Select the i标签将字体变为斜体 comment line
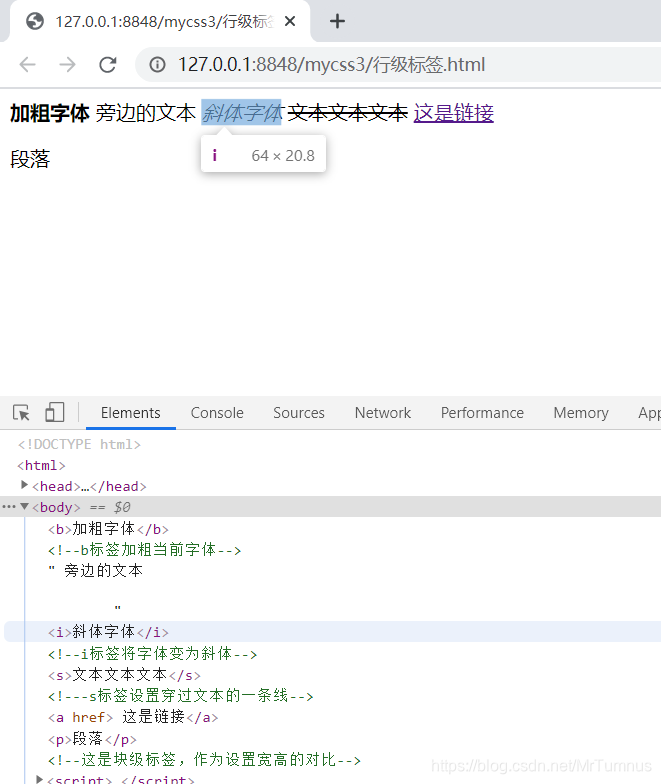Viewport: 661px width, 784px height. coord(152,654)
